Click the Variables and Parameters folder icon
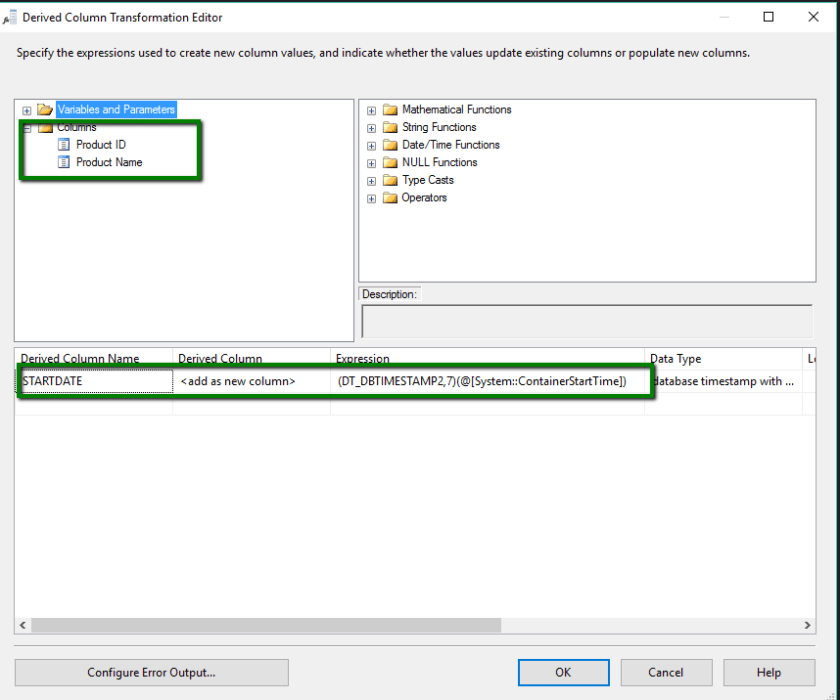This screenshot has width=840, height=700. (x=45, y=110)
